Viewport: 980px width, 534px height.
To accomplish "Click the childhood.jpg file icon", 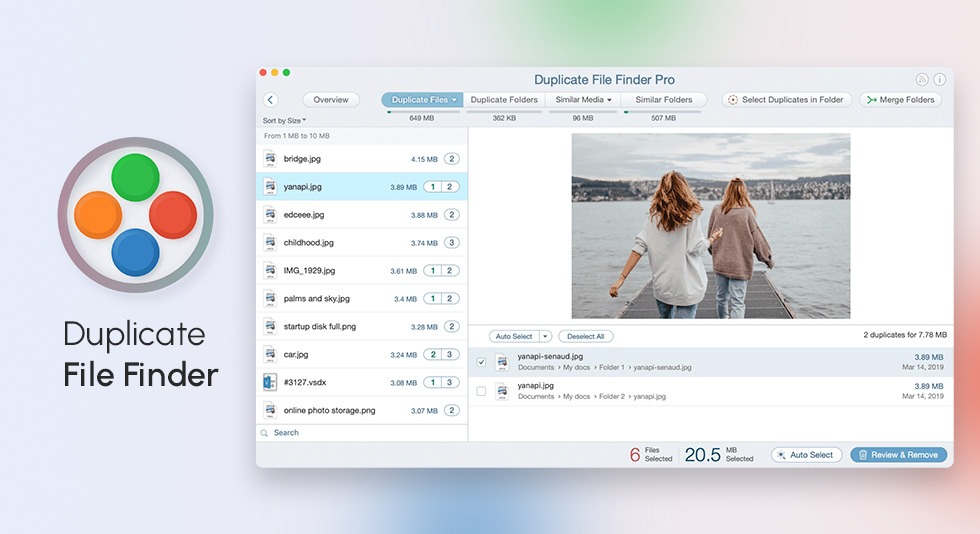I will [270, 243].
